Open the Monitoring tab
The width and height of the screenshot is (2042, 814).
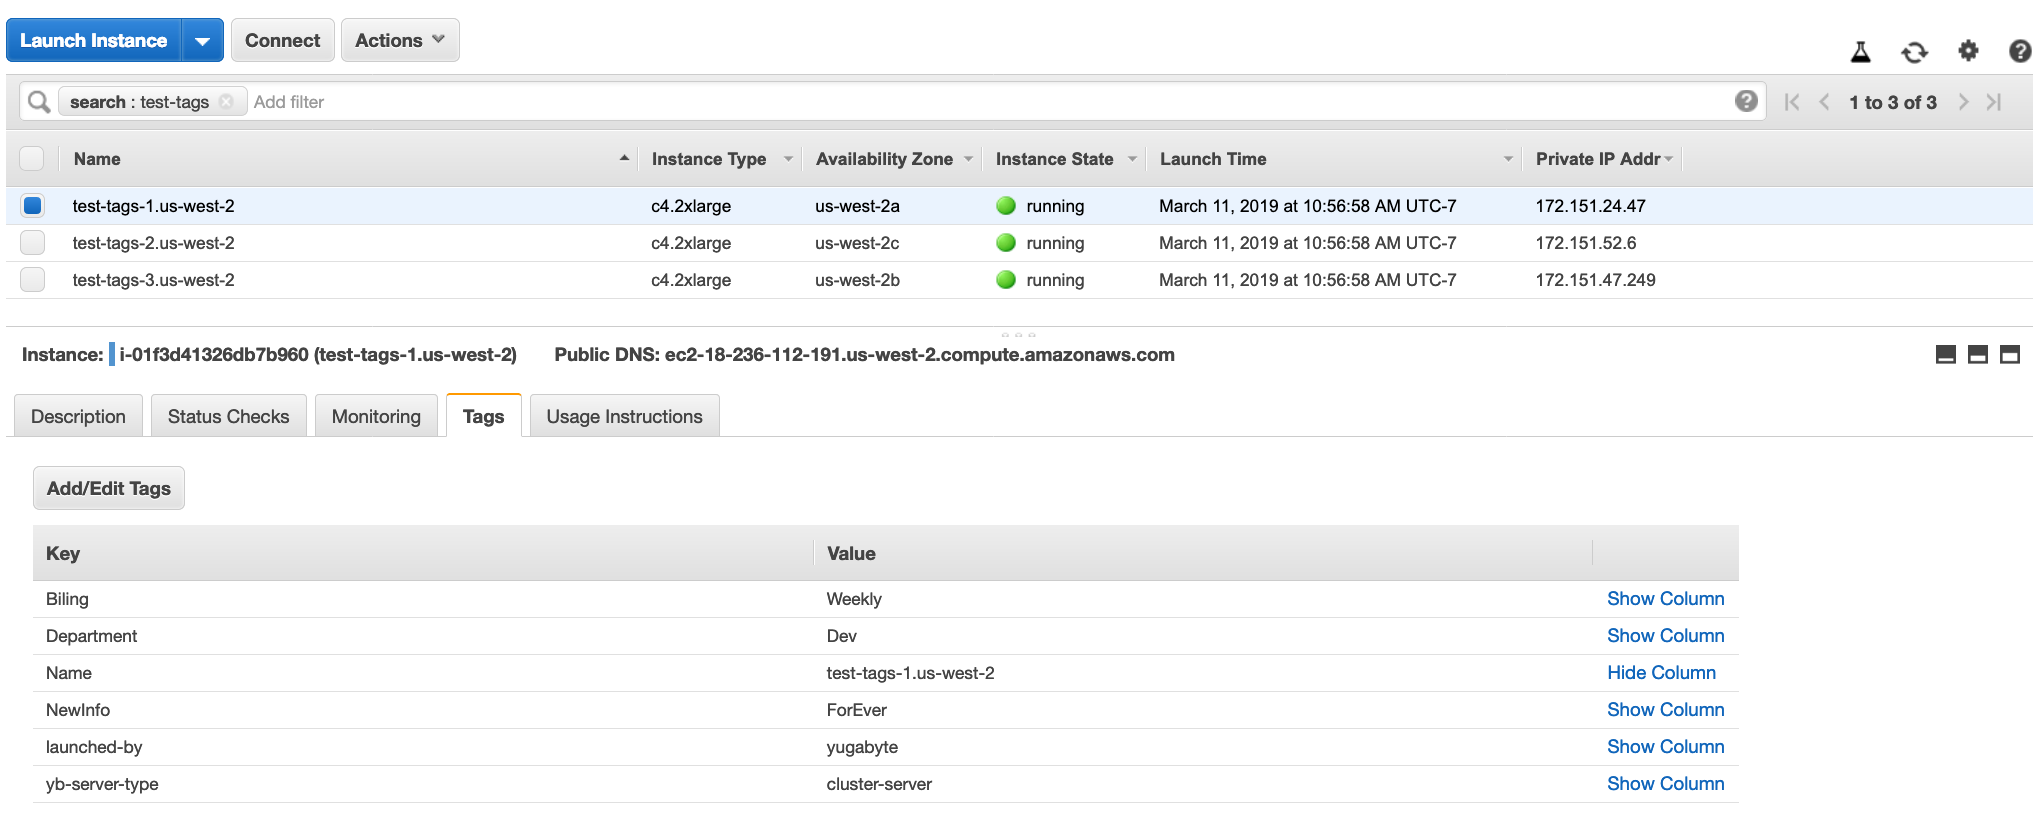(x=376, y=417)
